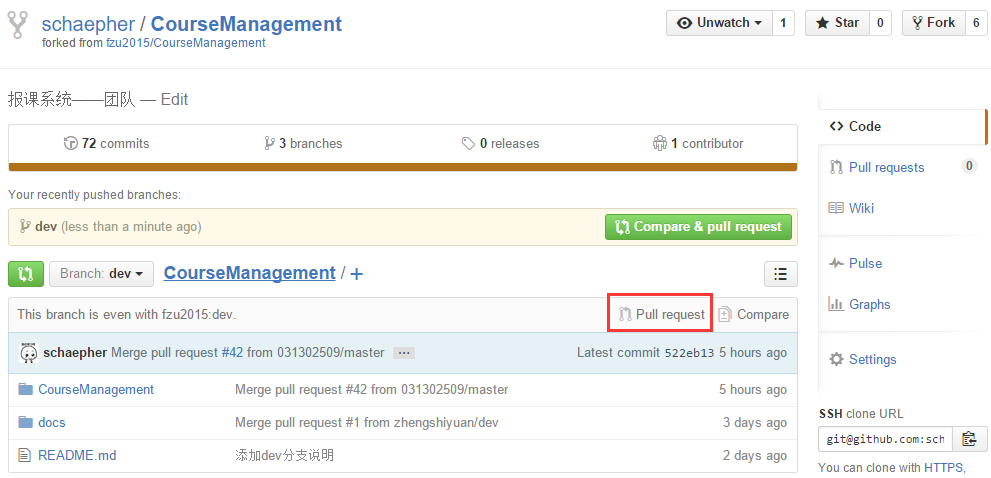The image size is (991, 478).
Task: View the 1 contributor
Action: pos(698,144)
